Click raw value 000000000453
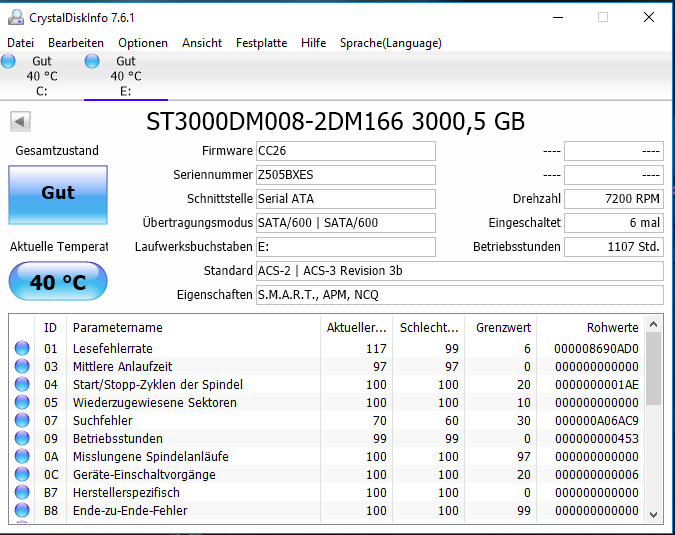Screen dimensions: 675x535 pyautogui.click(x=597, y=439)
